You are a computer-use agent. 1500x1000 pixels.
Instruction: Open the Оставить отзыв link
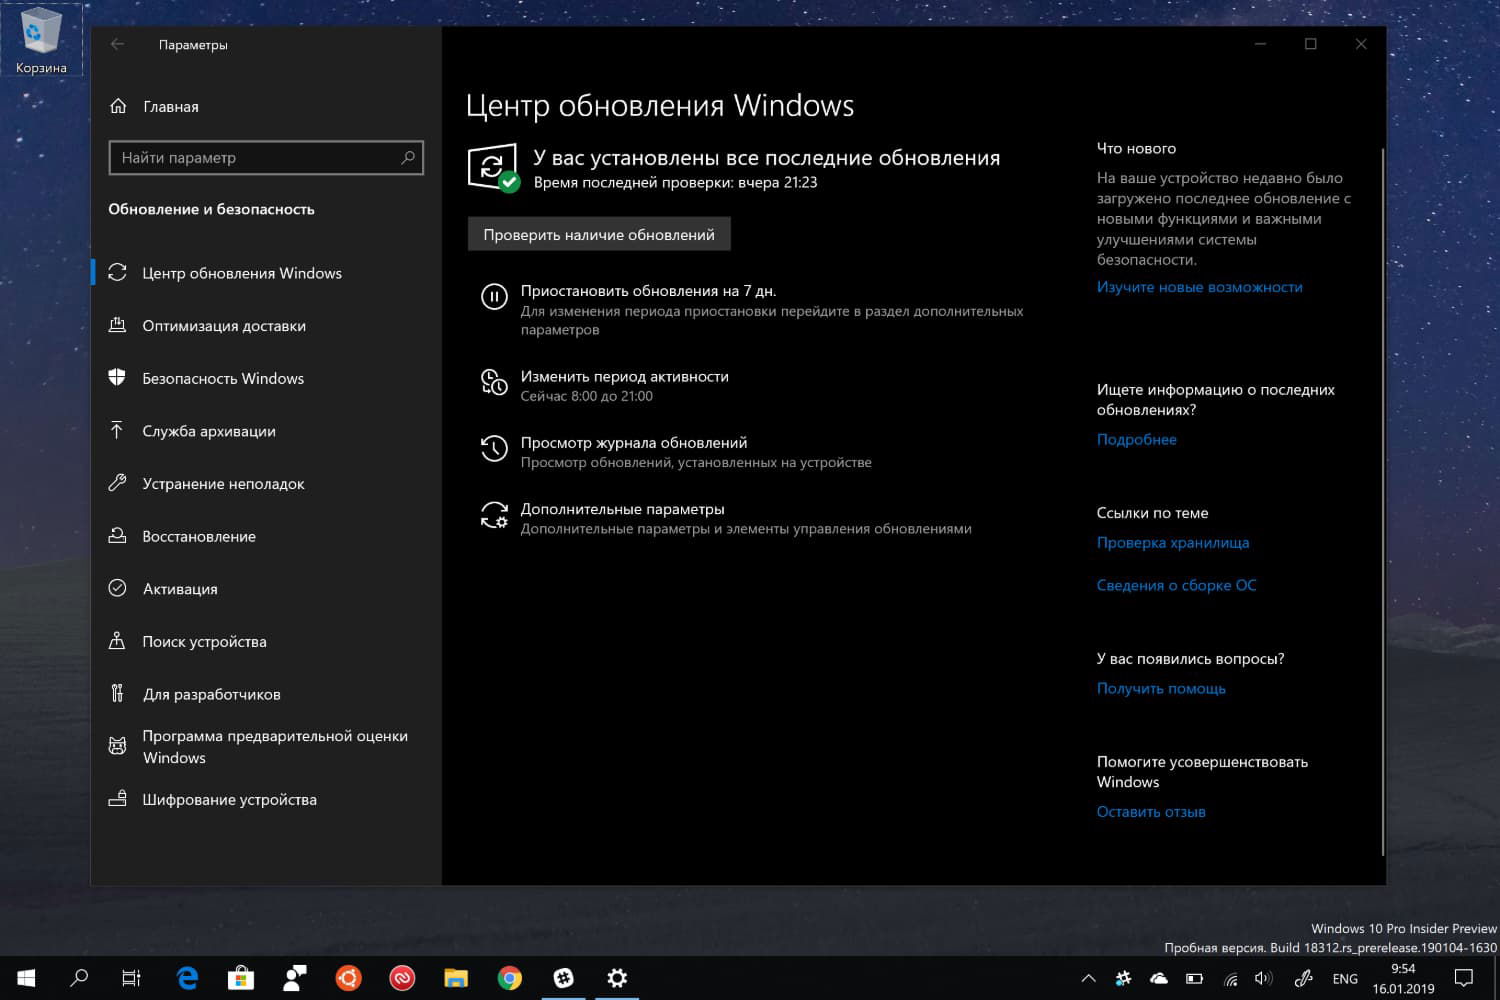tap(1150, 811)
